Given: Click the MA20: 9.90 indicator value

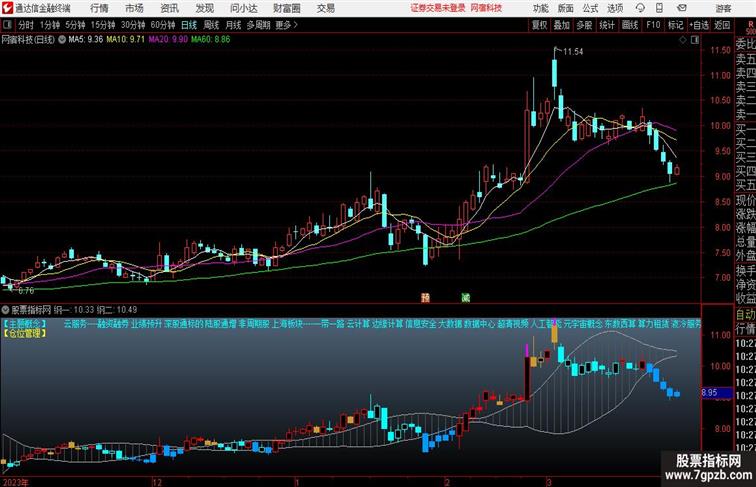Looking at the screenshot, I should [168, 40].
